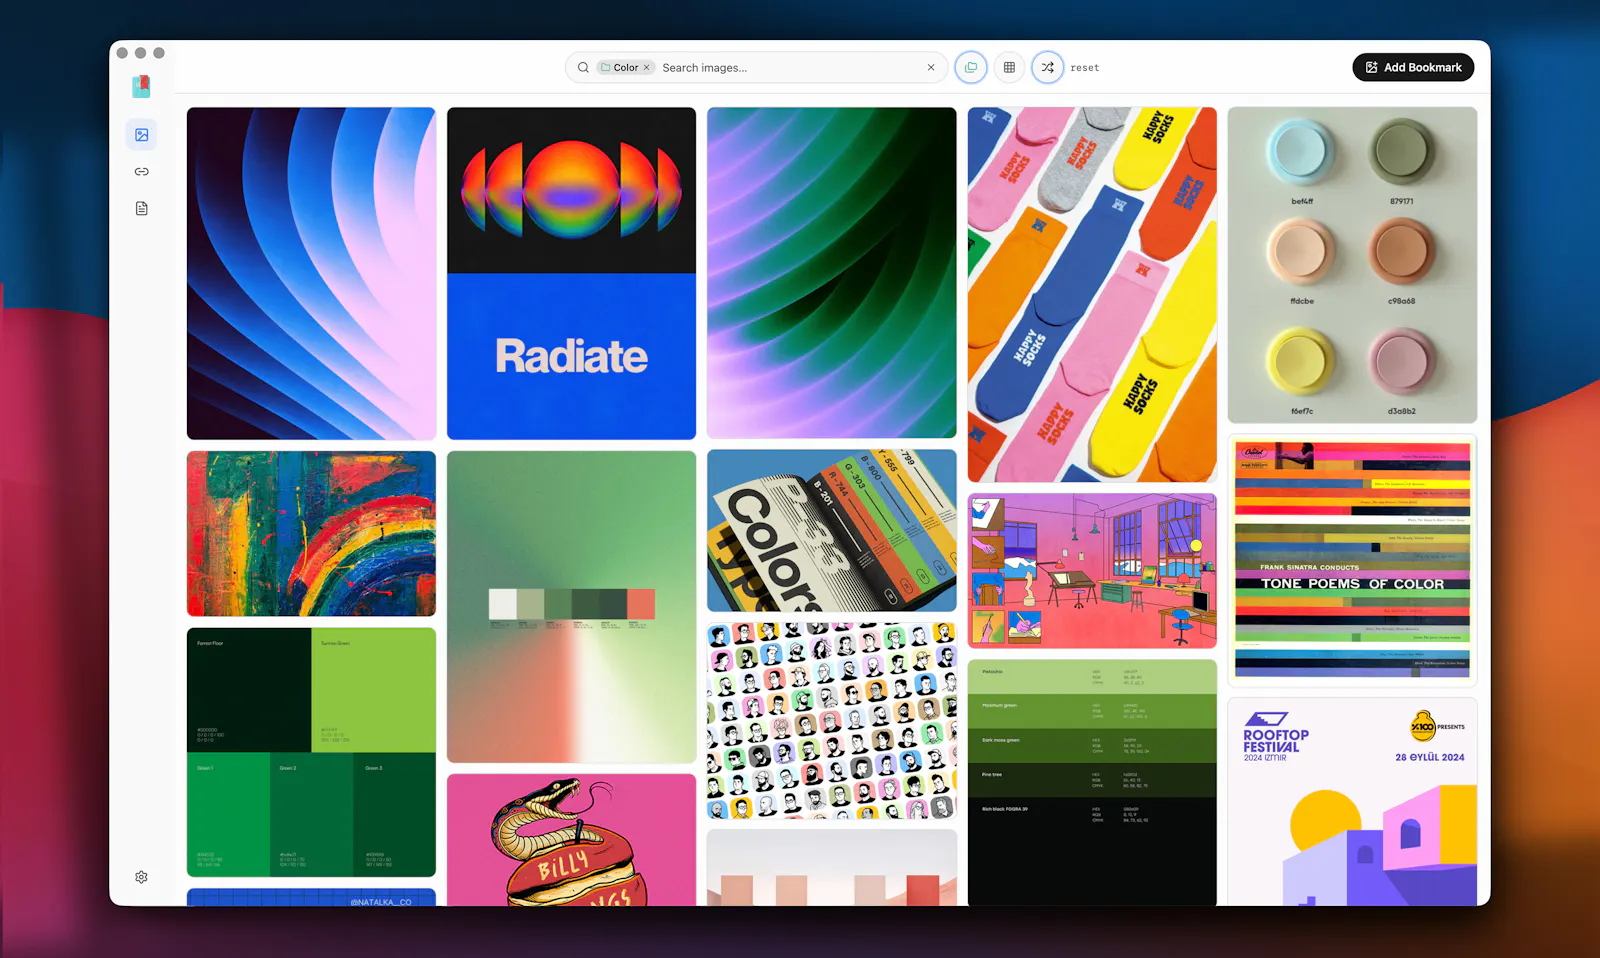Clear the search field with X
The height and width of the screenshot is (958, 1600).
(x=931, y=68)
